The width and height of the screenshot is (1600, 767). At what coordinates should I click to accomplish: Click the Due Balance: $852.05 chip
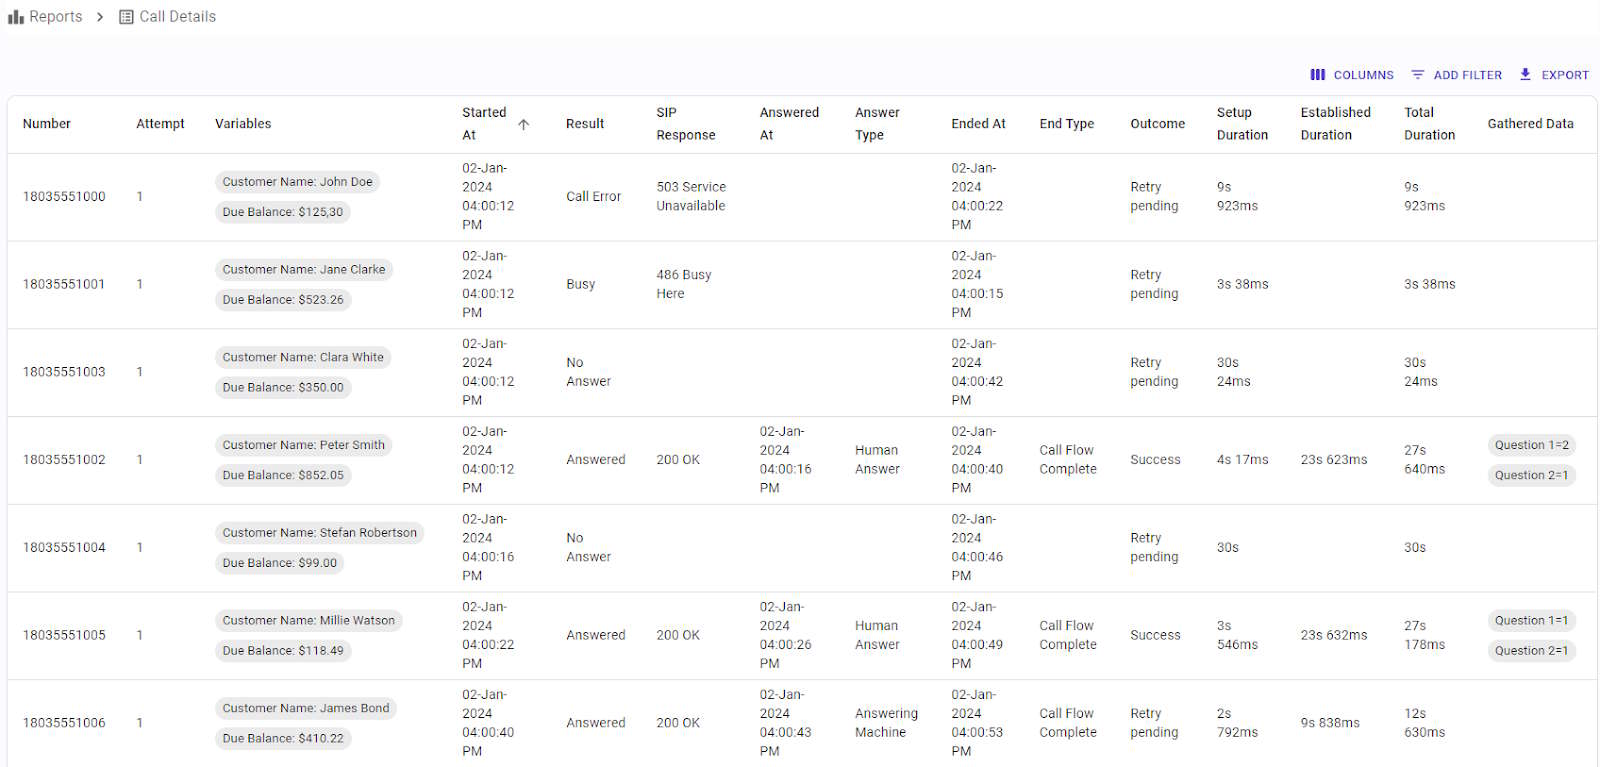283,475
